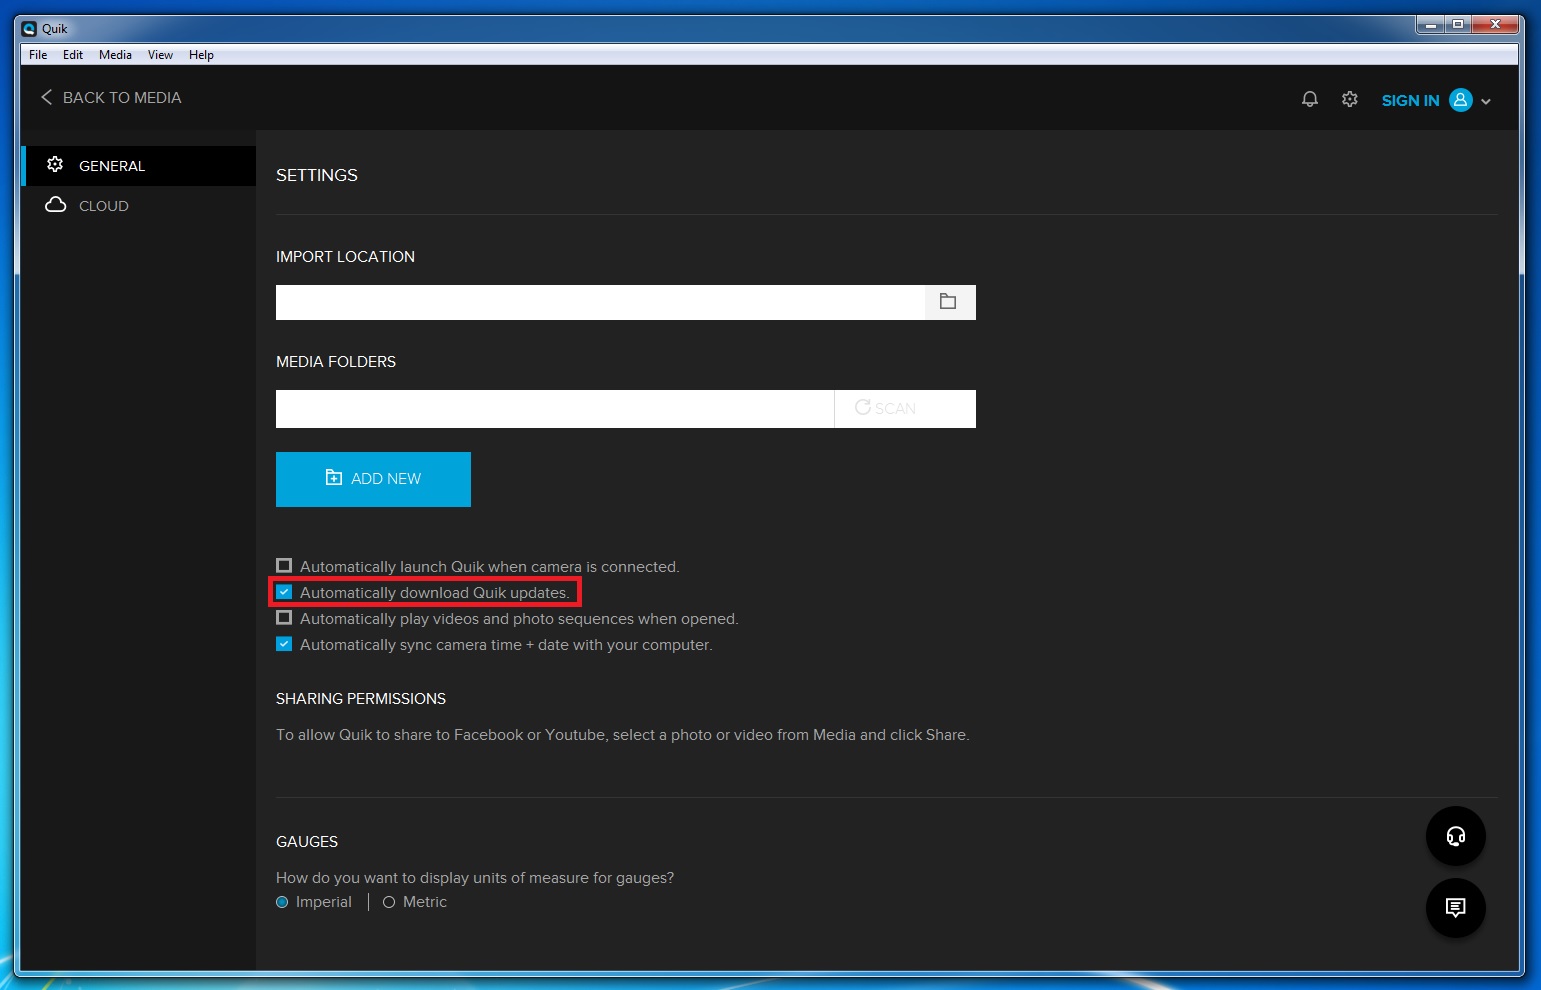Open the headset support button

pos(1456,836)
